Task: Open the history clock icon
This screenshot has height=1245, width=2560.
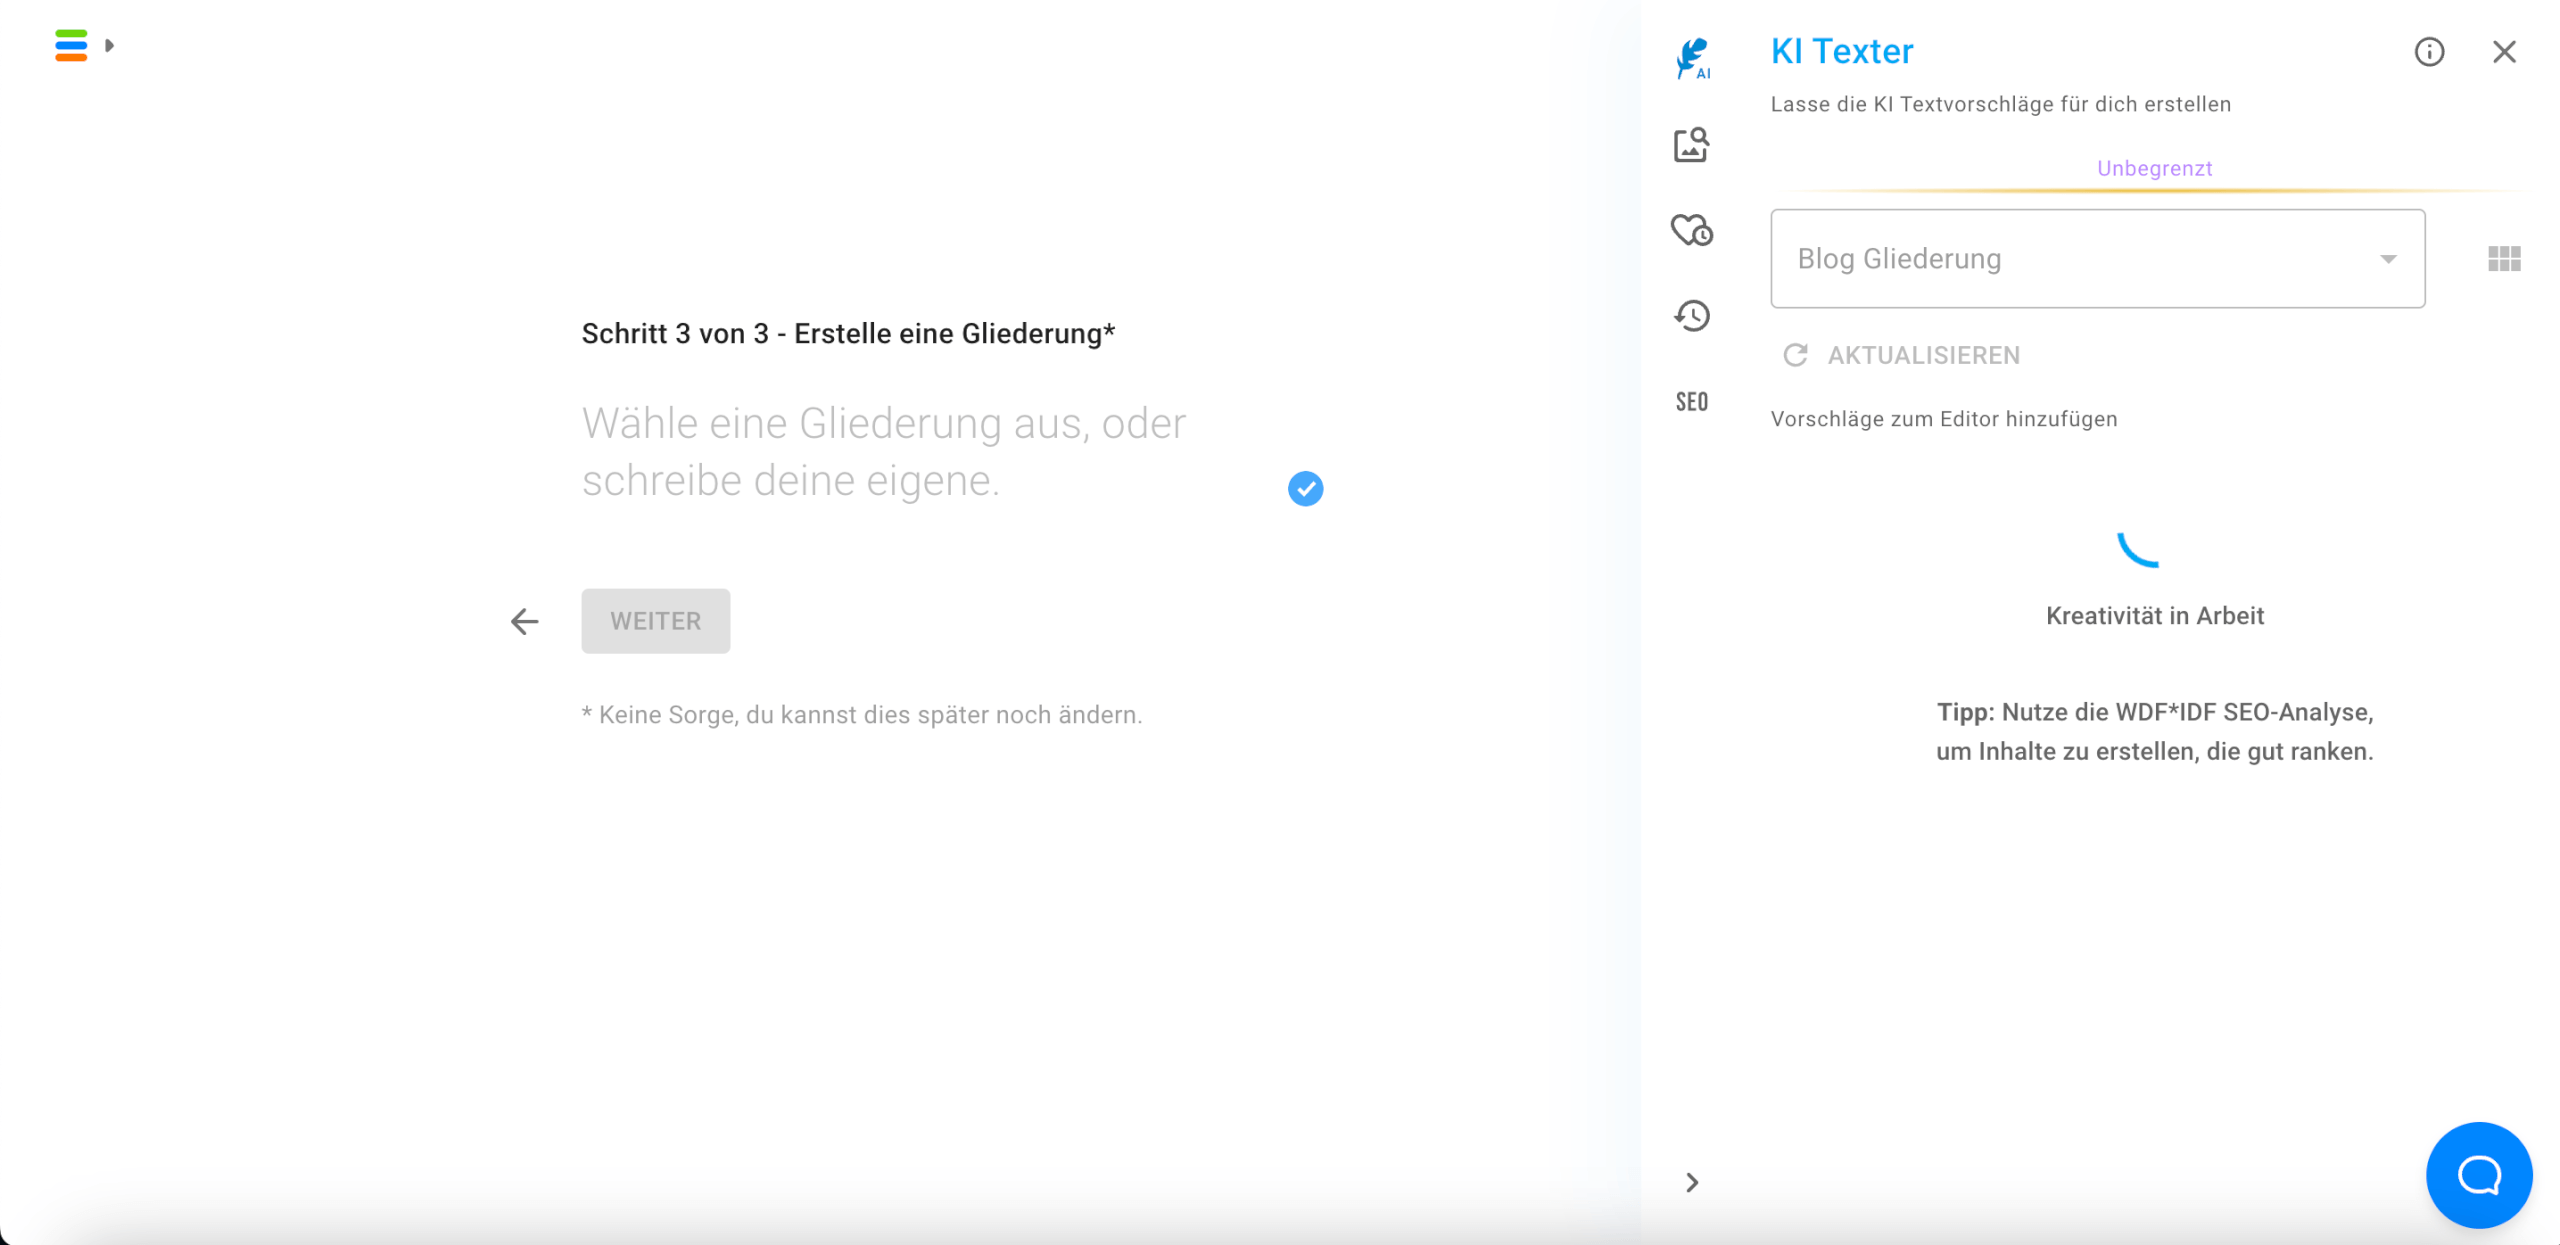Action: click(1692, 316)
